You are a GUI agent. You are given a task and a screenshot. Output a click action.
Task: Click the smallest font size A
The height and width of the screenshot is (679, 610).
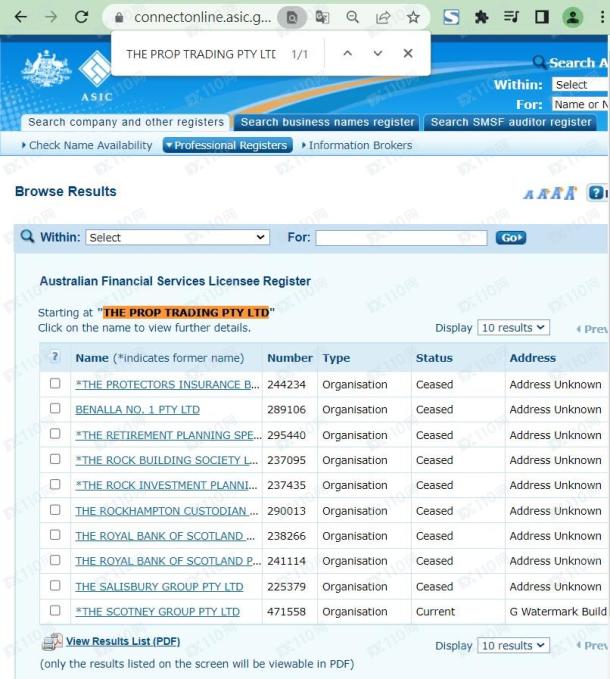(528, 195)
